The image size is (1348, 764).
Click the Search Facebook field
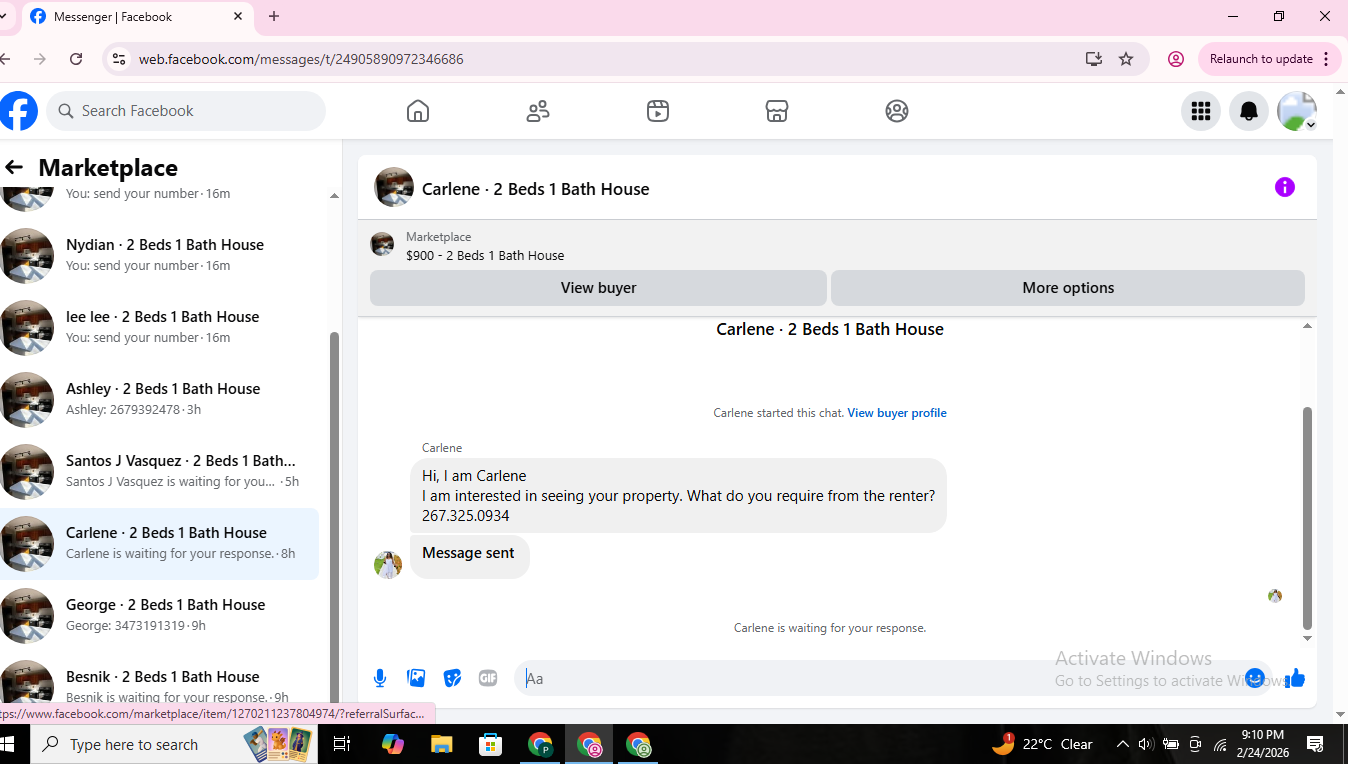186,111
